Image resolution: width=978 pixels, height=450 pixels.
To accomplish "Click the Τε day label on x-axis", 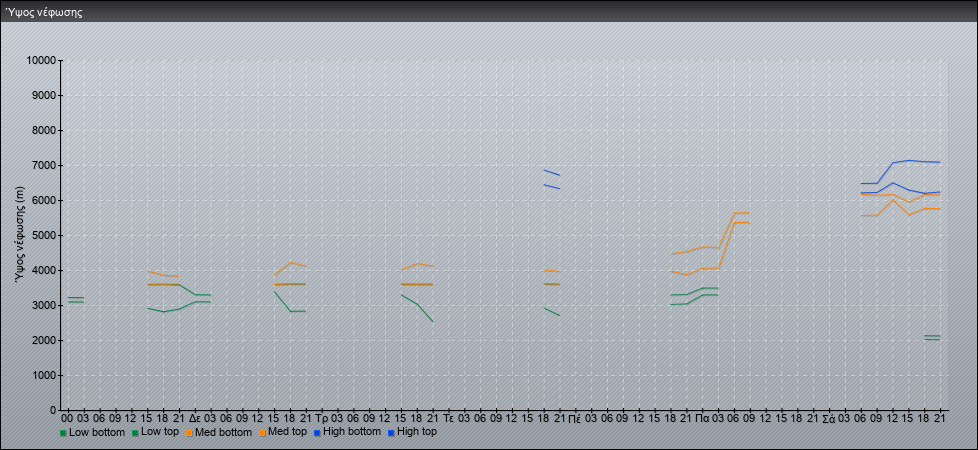I will 449,418.
